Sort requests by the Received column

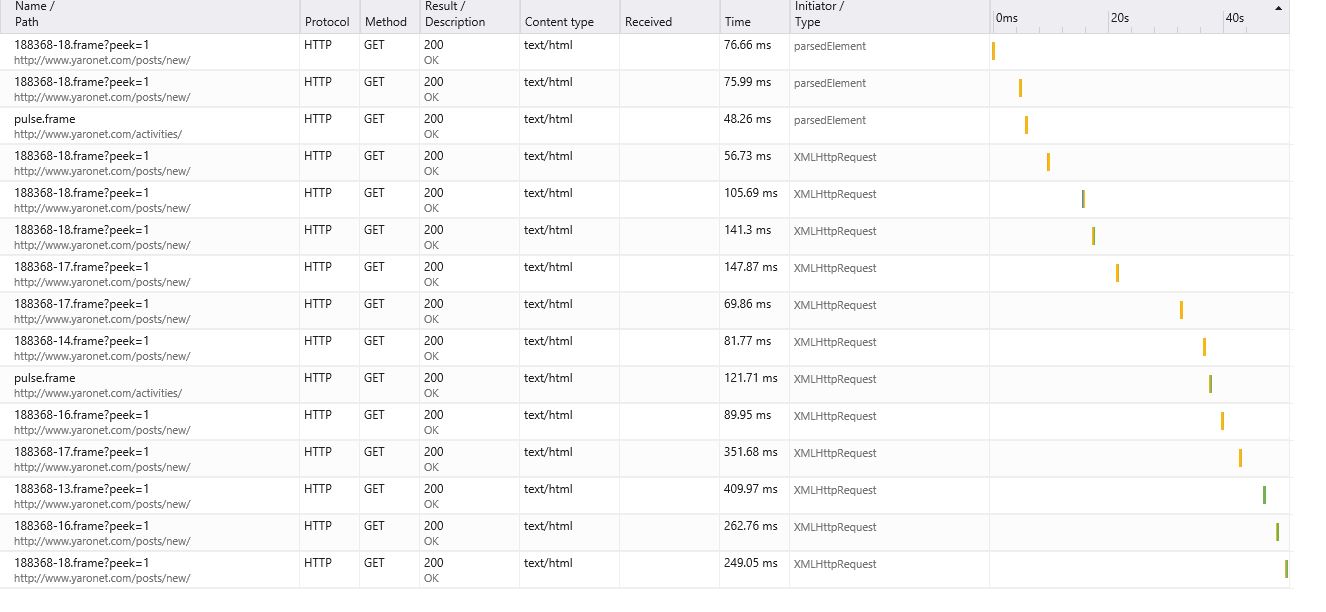(x=648, y=22)
